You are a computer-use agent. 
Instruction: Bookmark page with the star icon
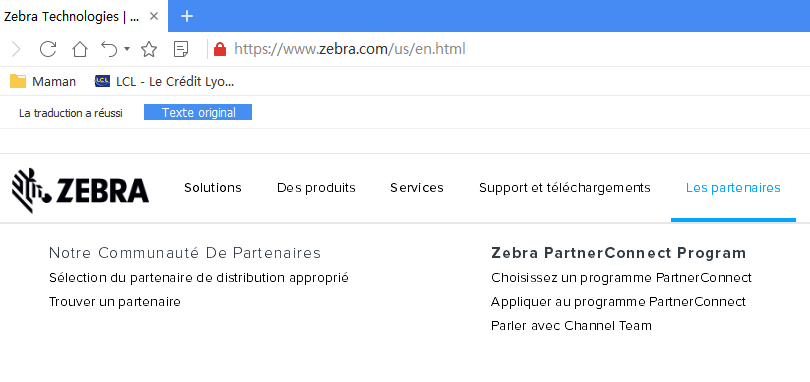(x=149, y=49)
